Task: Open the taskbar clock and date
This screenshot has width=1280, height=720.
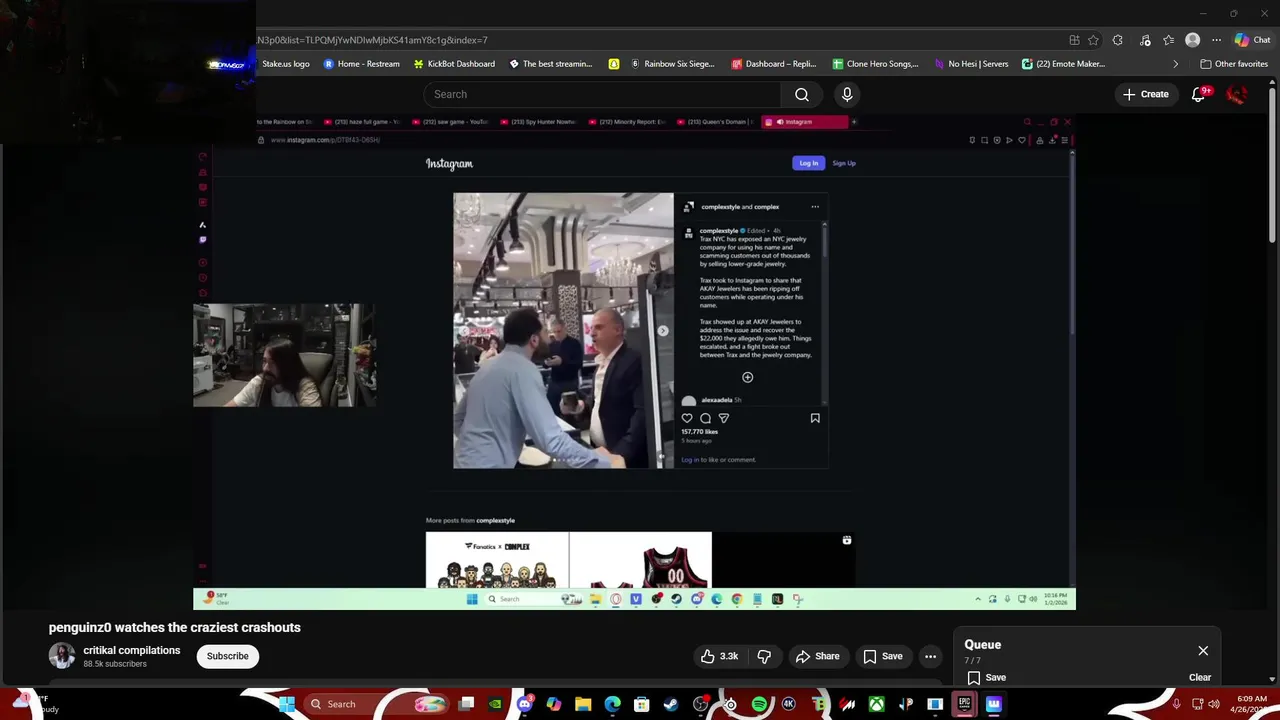Action: [1251, 704]
